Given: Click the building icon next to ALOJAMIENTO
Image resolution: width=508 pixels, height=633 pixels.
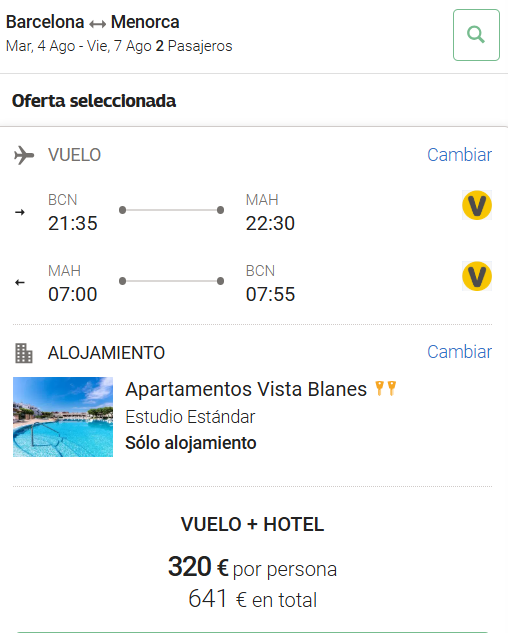Looking at the screenshot, I should click(23, 353).
